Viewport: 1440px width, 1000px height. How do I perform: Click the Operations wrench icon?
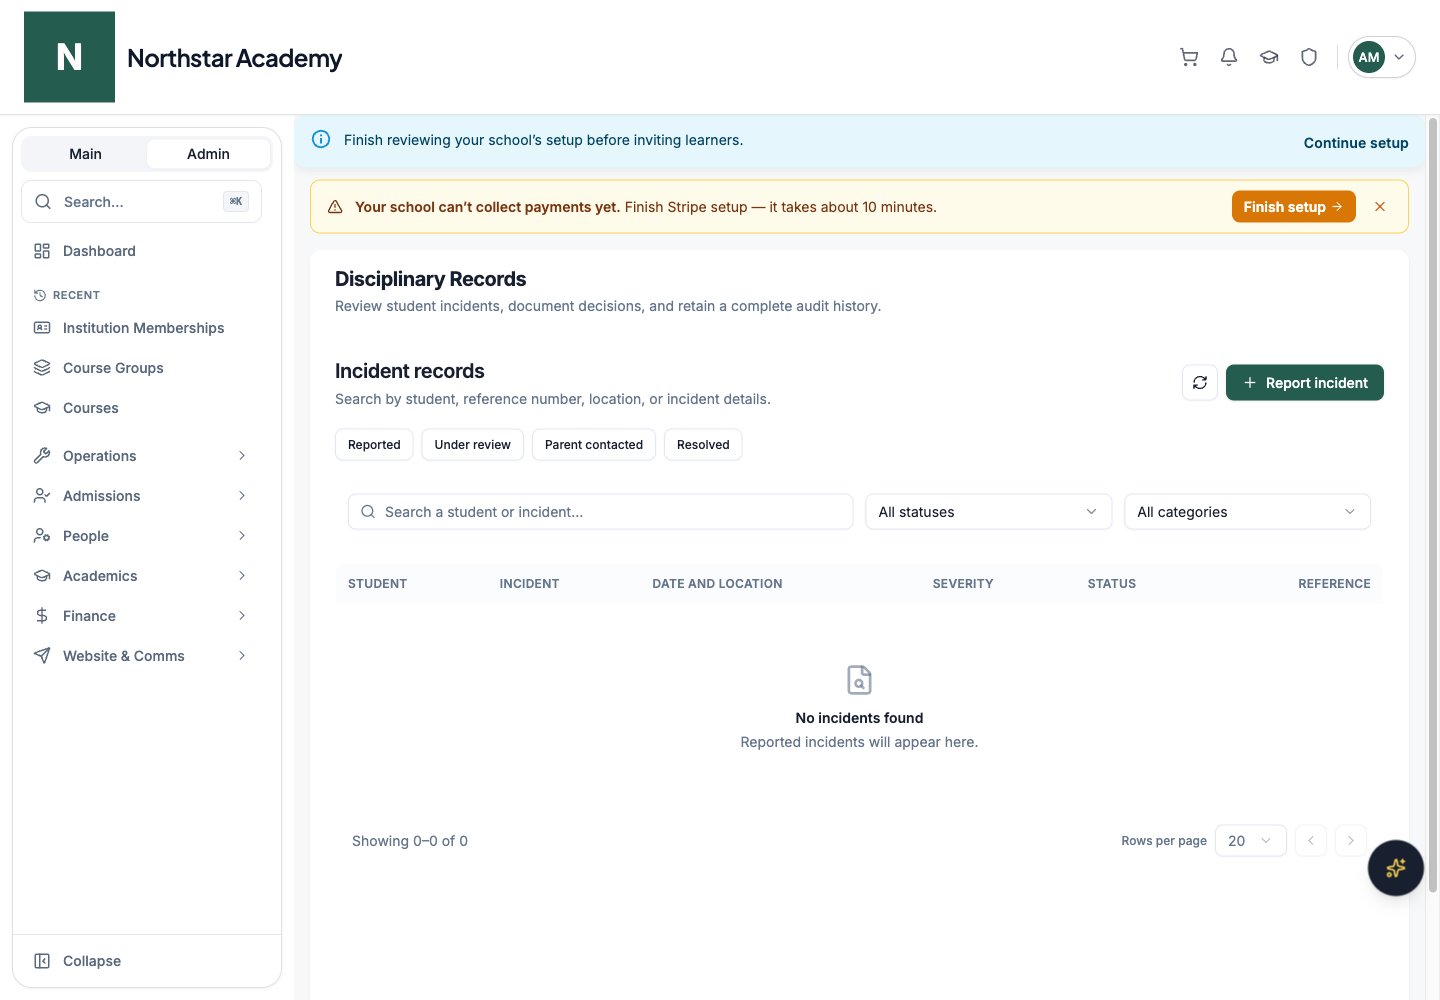pos(42,456)
